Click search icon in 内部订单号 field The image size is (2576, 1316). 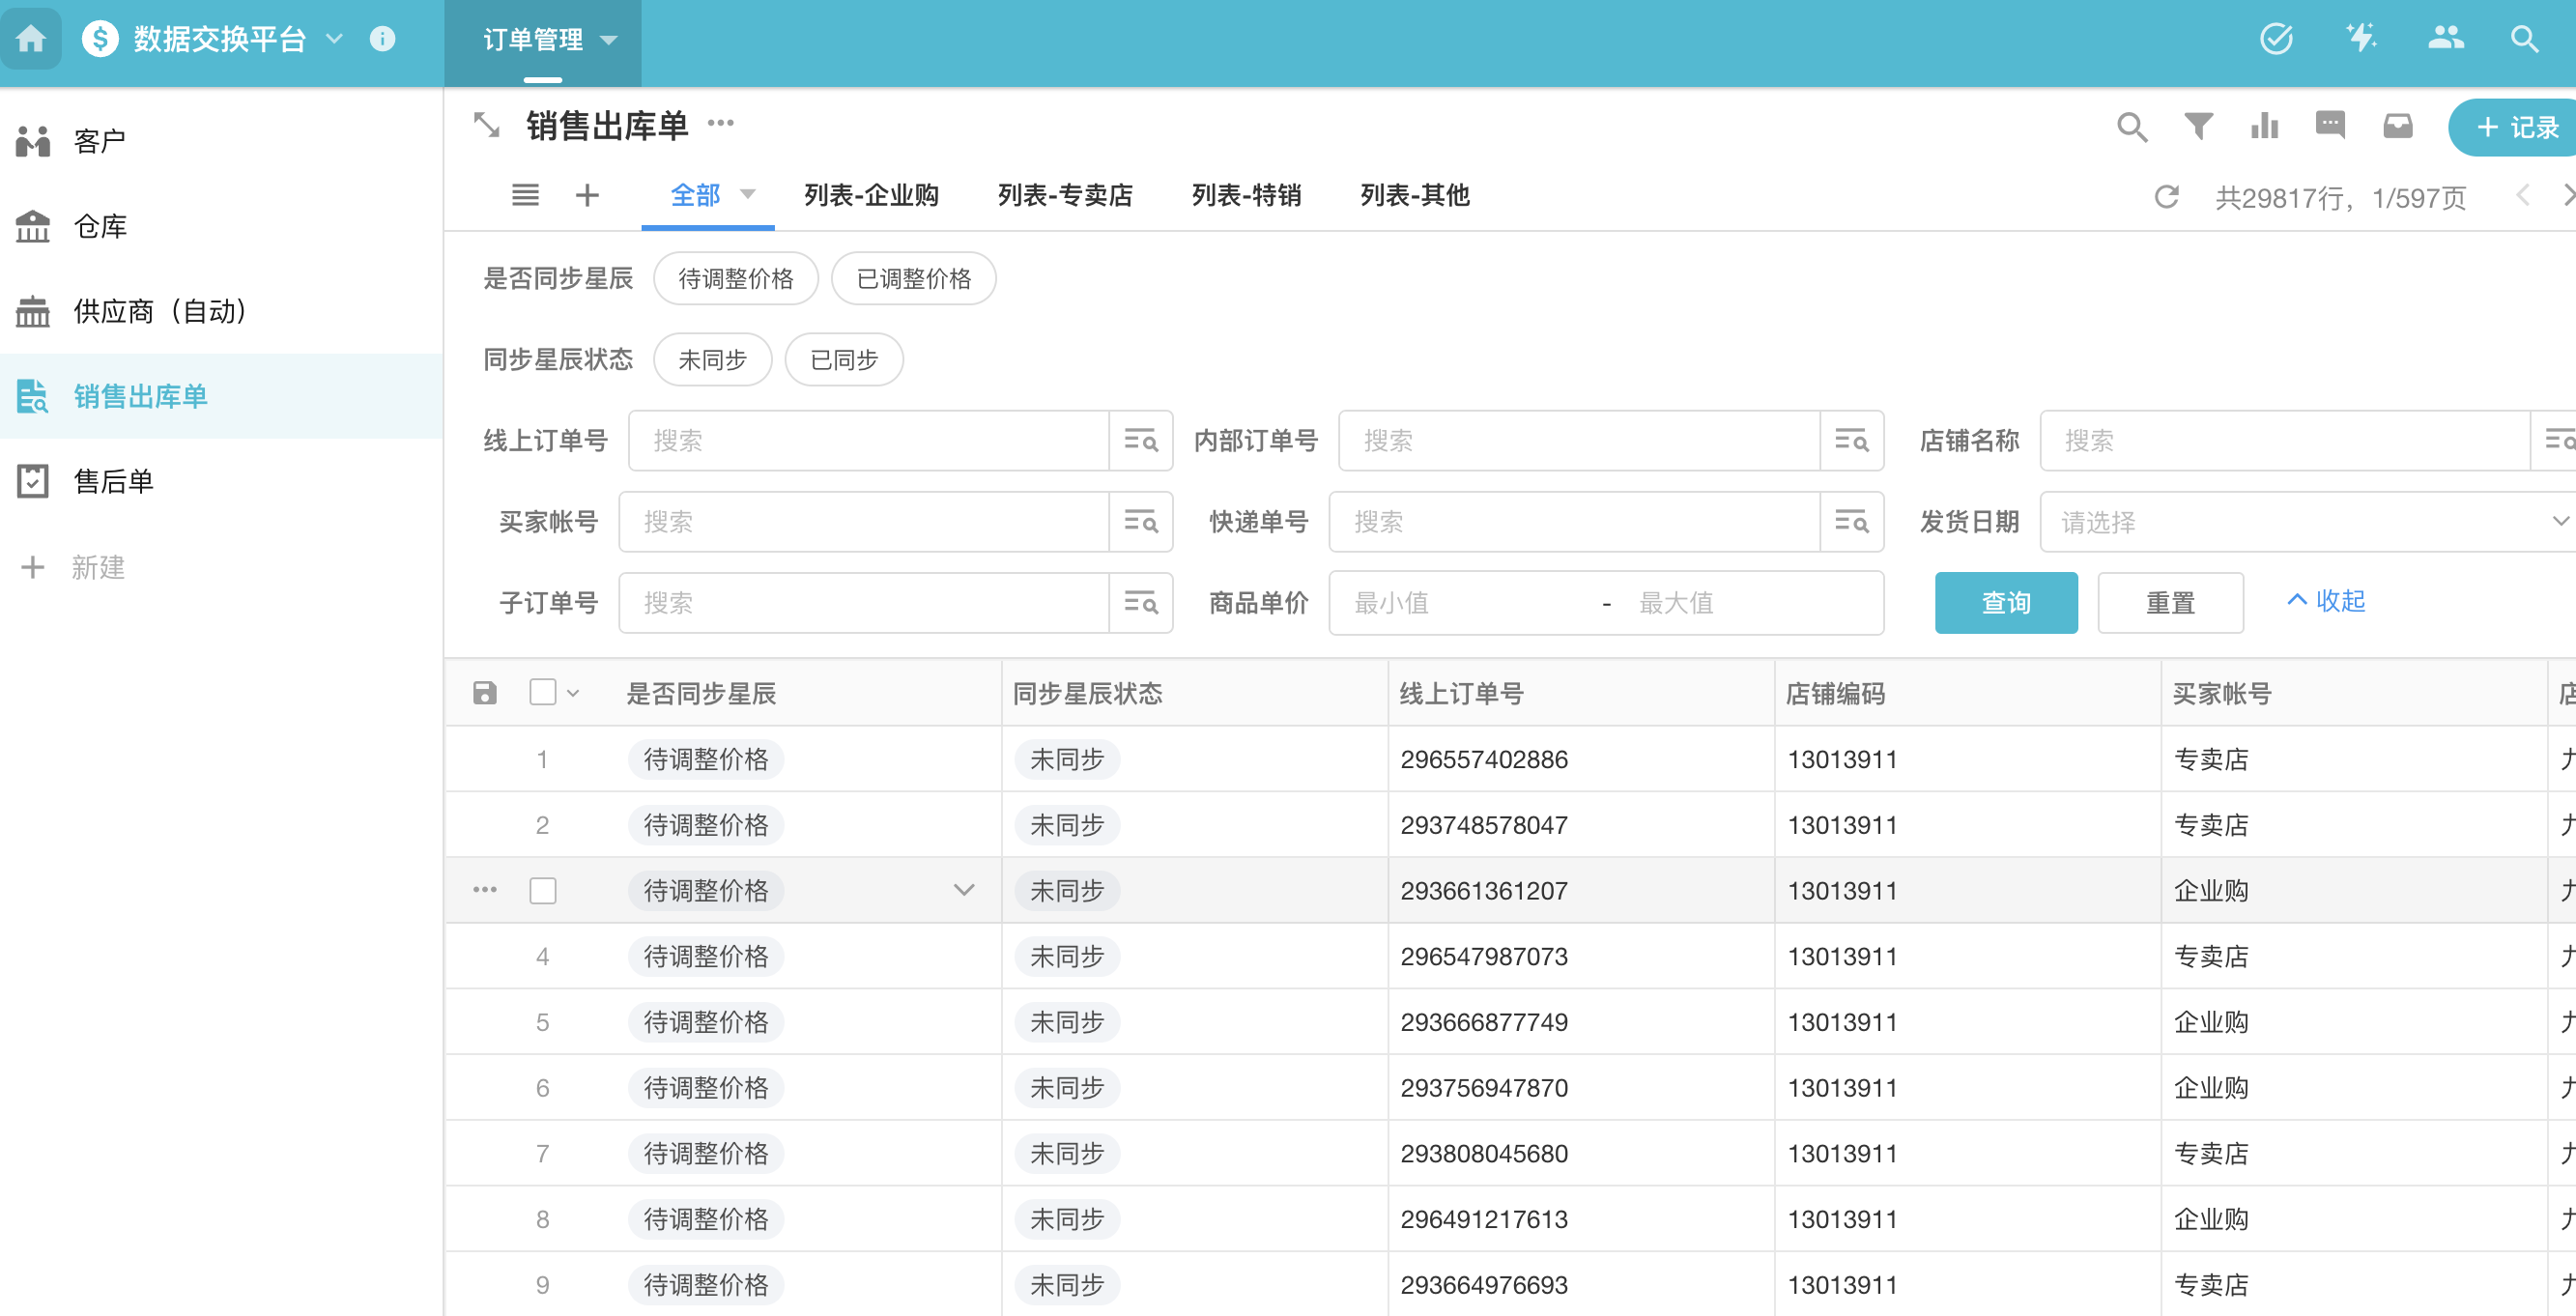[x=1851, y=440]
